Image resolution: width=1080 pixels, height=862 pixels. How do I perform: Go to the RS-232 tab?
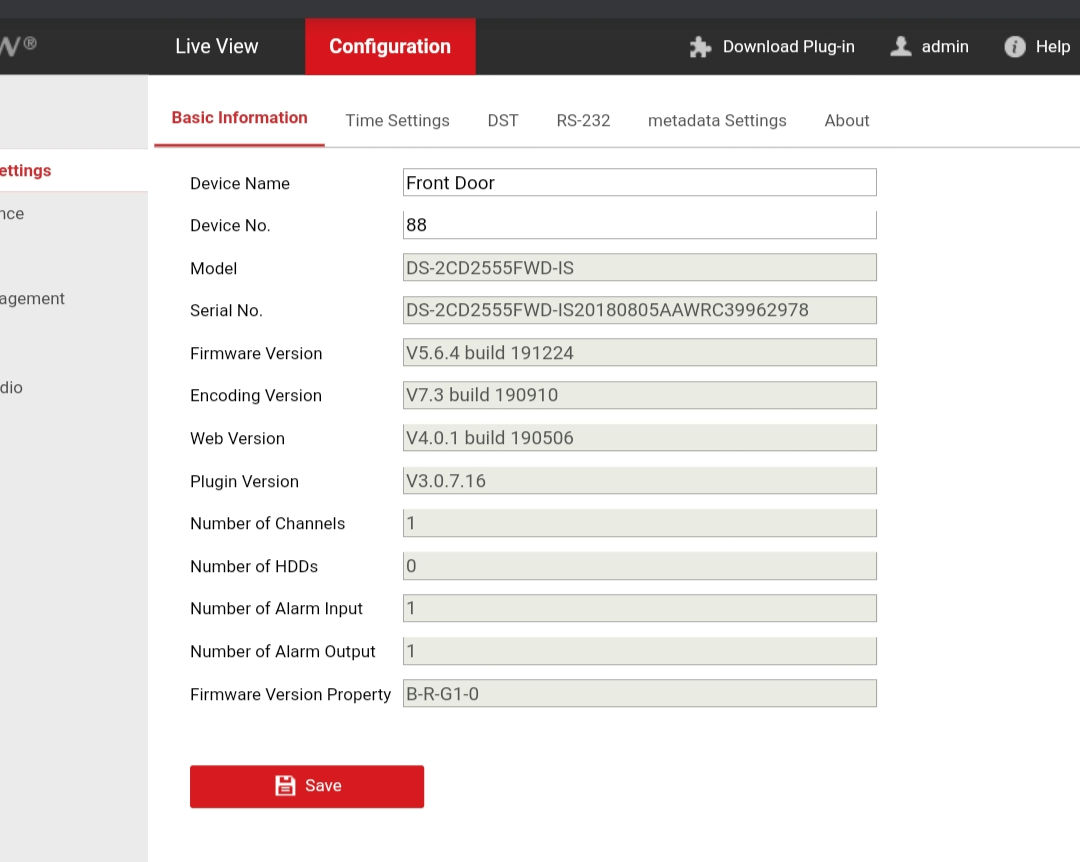coord(583,120)
